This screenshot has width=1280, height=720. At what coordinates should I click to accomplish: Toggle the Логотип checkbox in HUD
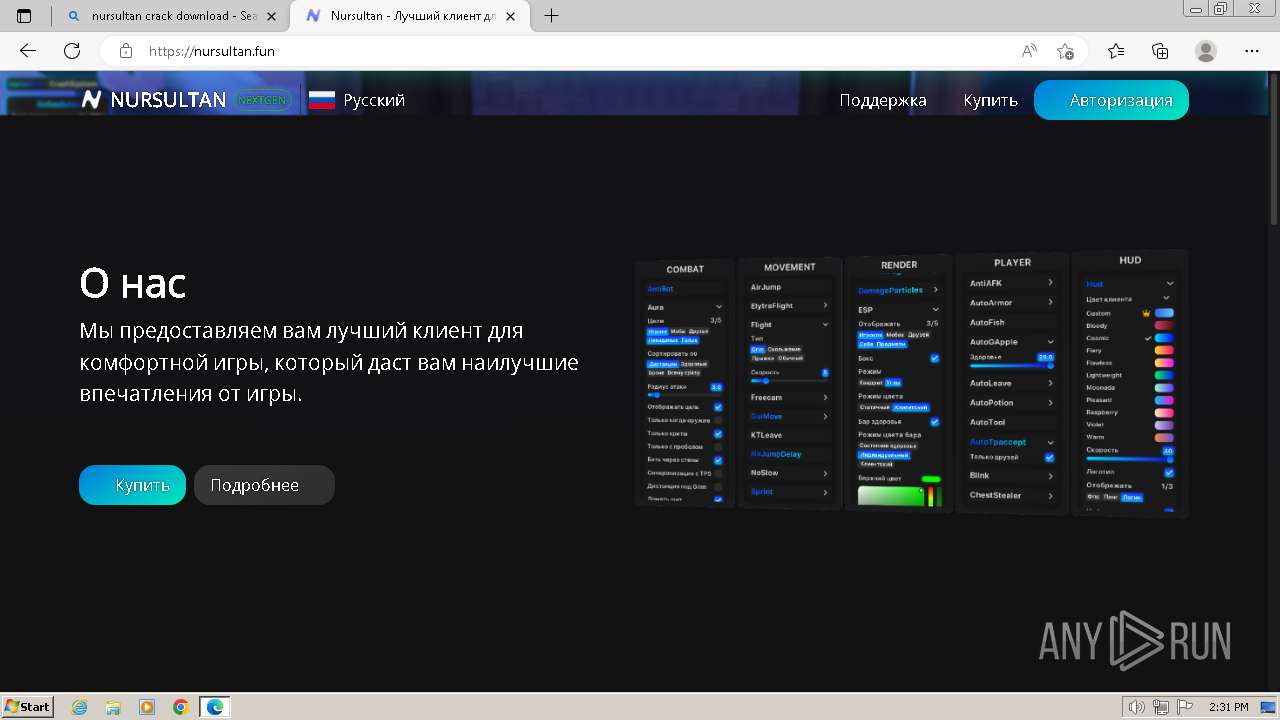(x=1169, y=472)
